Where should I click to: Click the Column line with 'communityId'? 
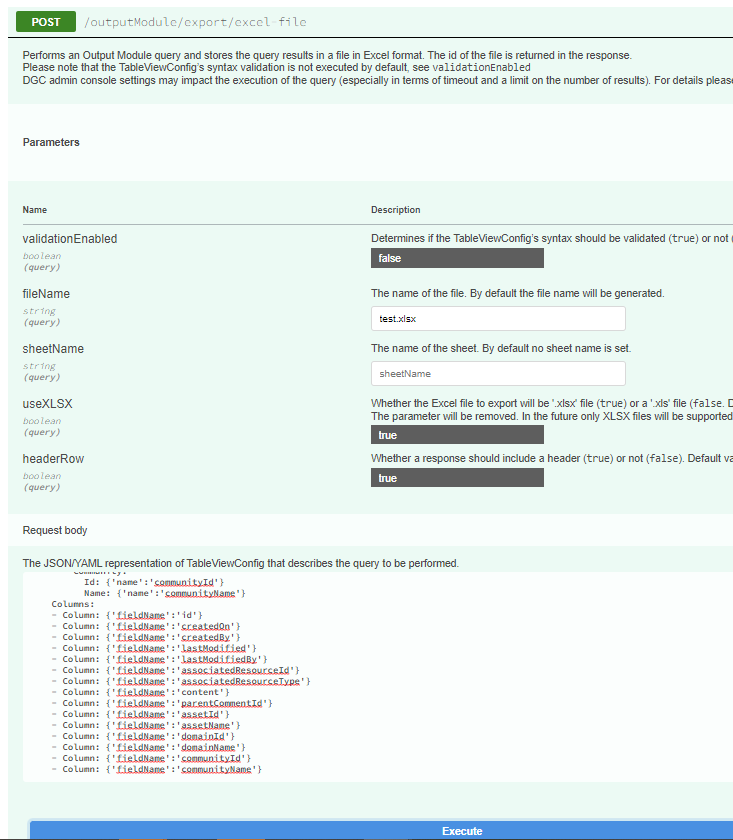pyautogui.click(x=151, y=758)
